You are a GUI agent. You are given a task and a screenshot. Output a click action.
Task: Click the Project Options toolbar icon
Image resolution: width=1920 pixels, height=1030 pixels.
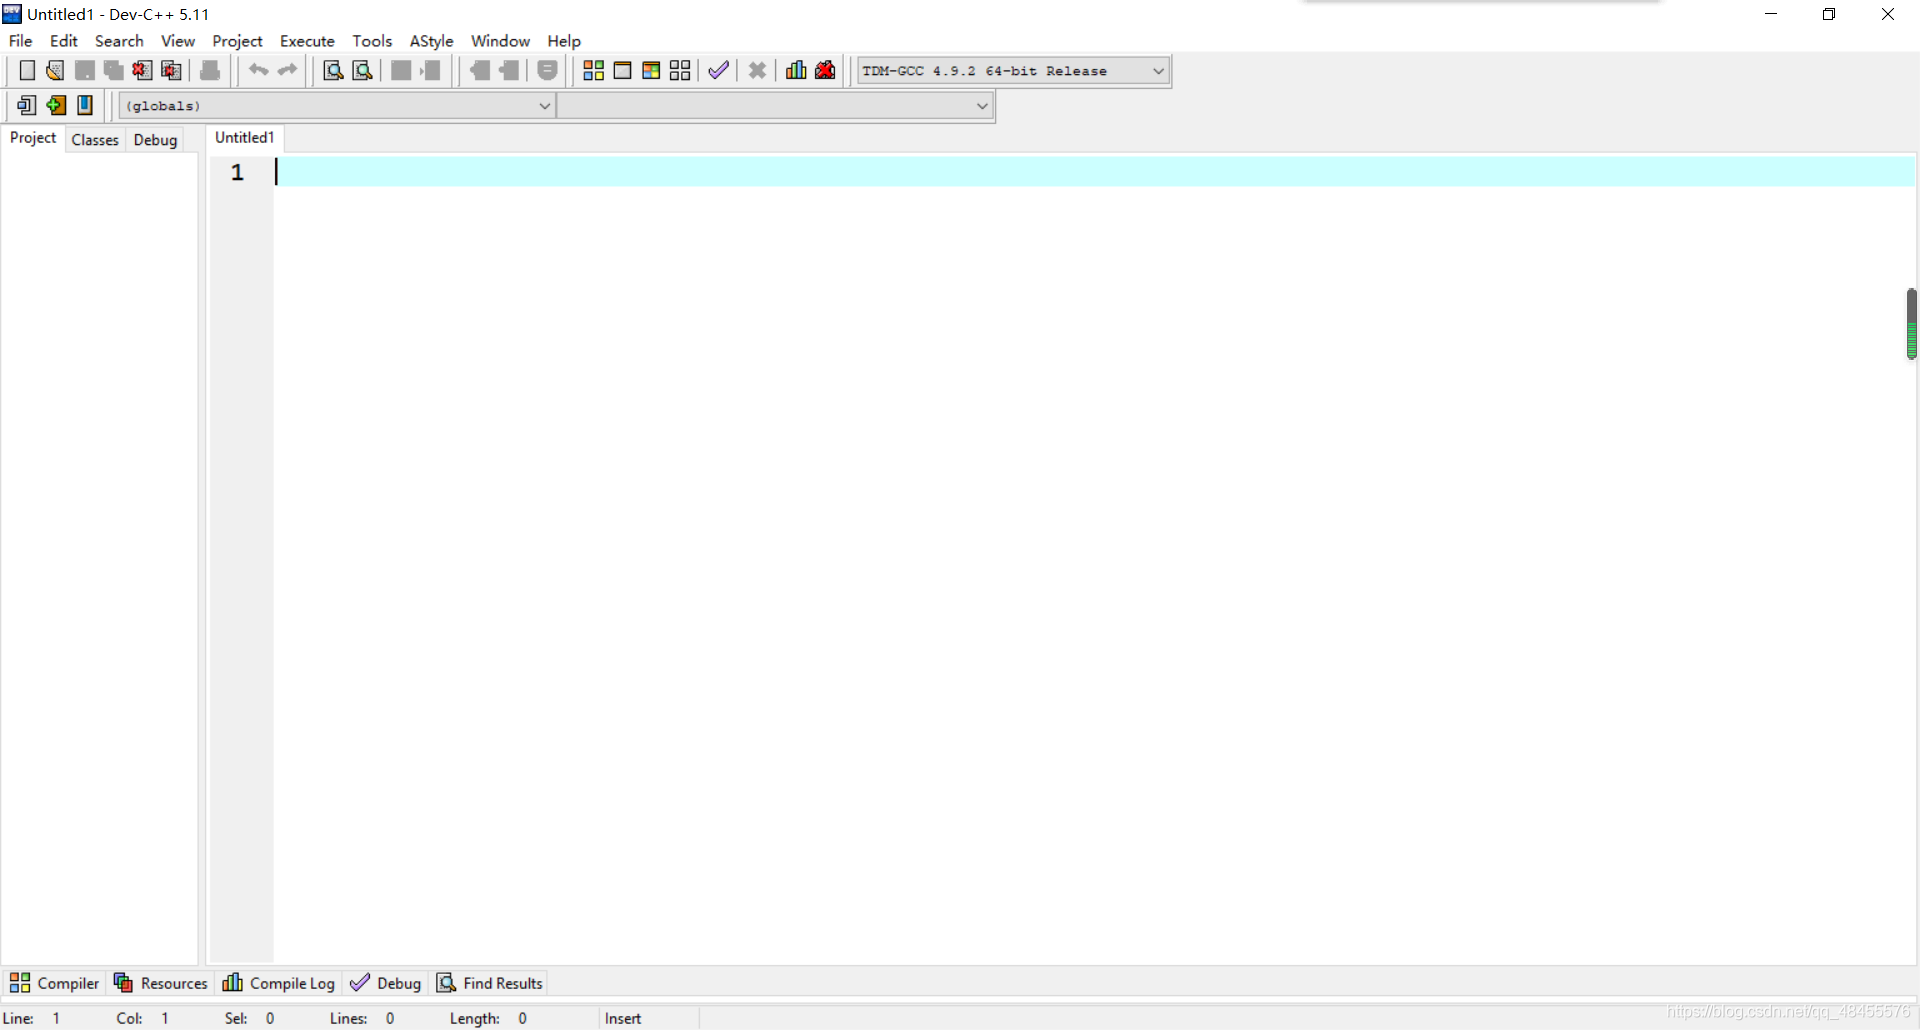[x=547, y=70]
